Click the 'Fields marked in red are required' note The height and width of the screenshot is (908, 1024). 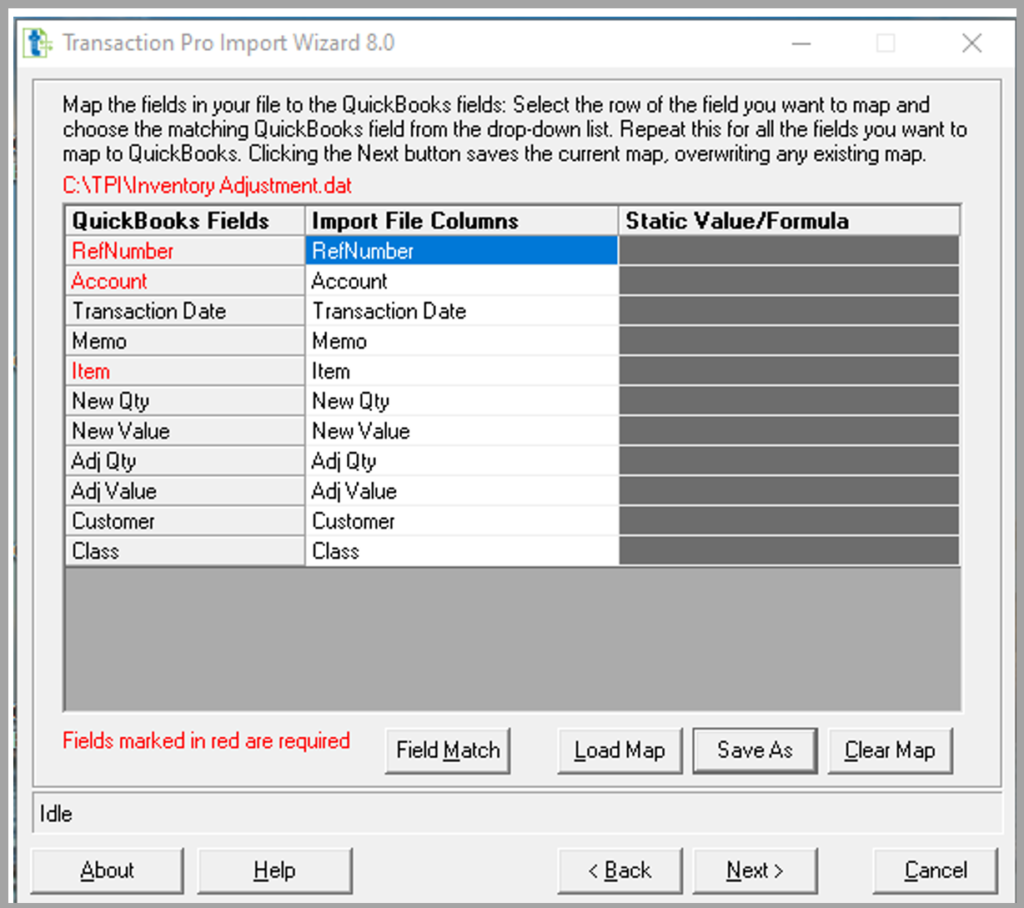tap(206, 741)
